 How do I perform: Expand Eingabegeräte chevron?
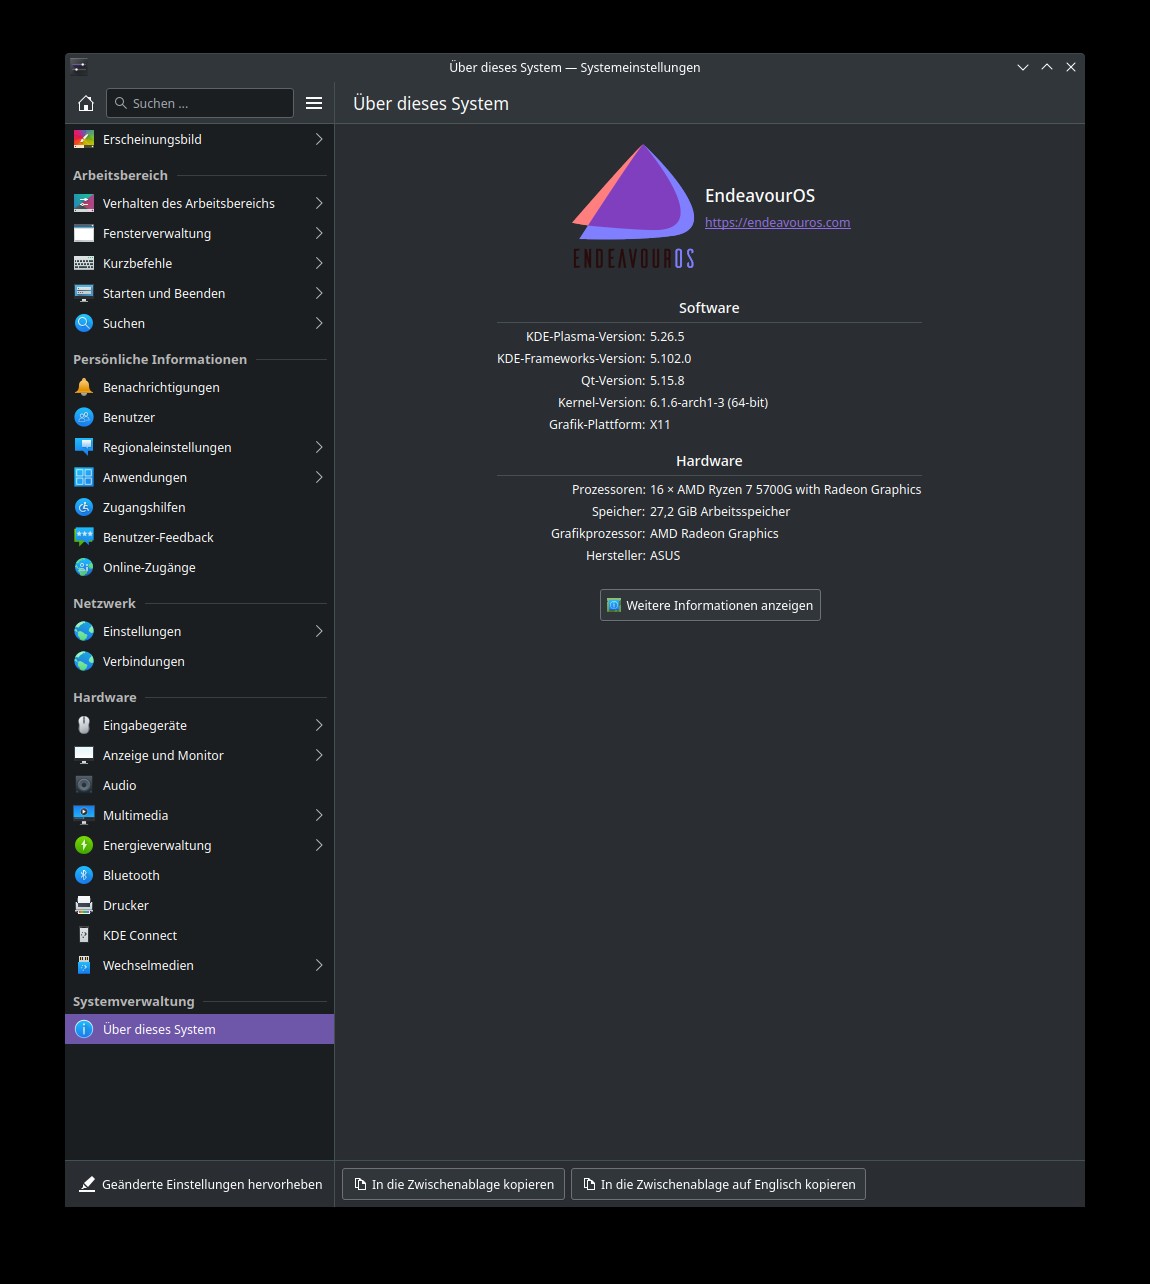319,725
